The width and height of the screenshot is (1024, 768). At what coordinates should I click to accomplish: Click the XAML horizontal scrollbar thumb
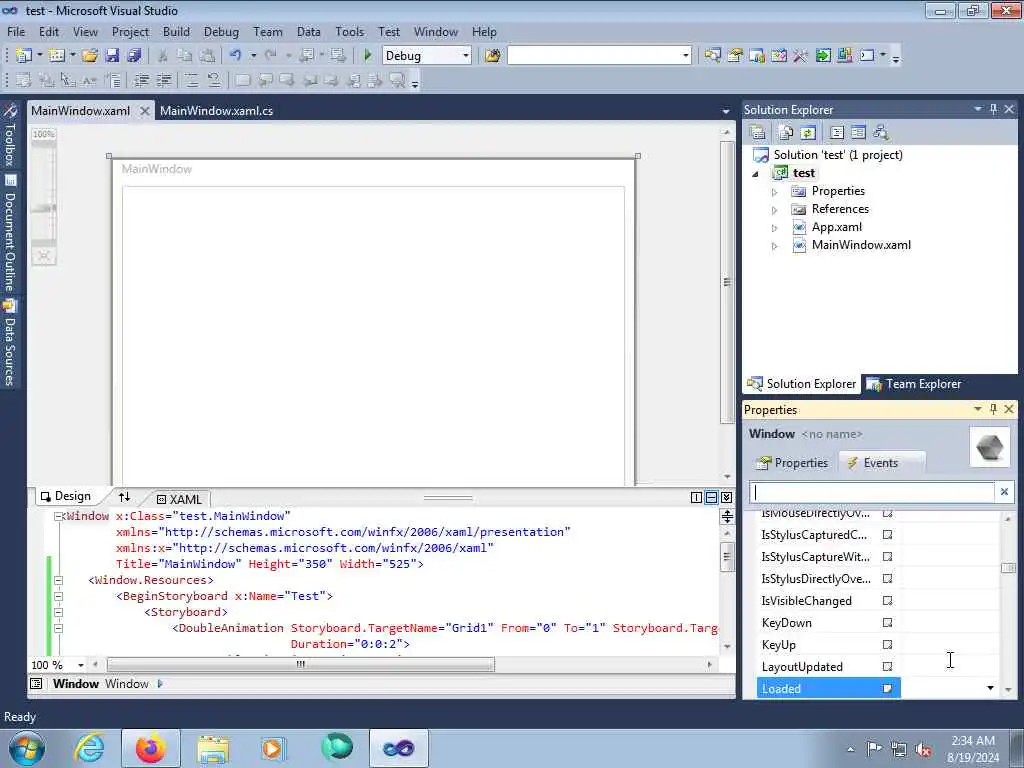pos(301,665)
